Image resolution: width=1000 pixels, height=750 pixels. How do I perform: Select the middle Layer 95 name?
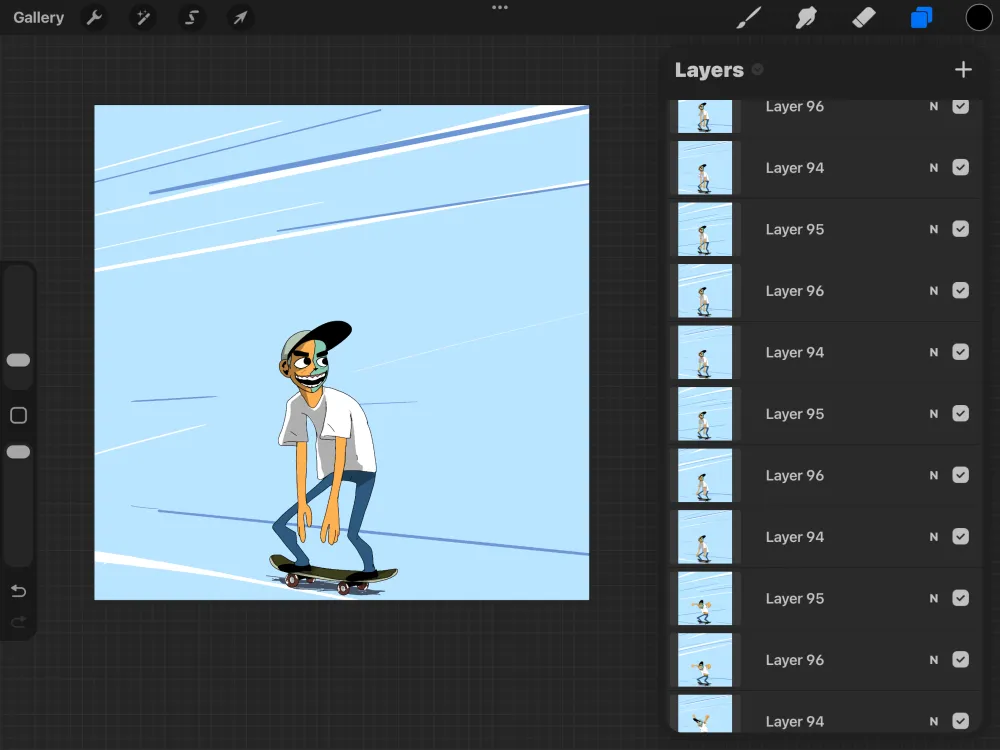[x=795, y=414]
